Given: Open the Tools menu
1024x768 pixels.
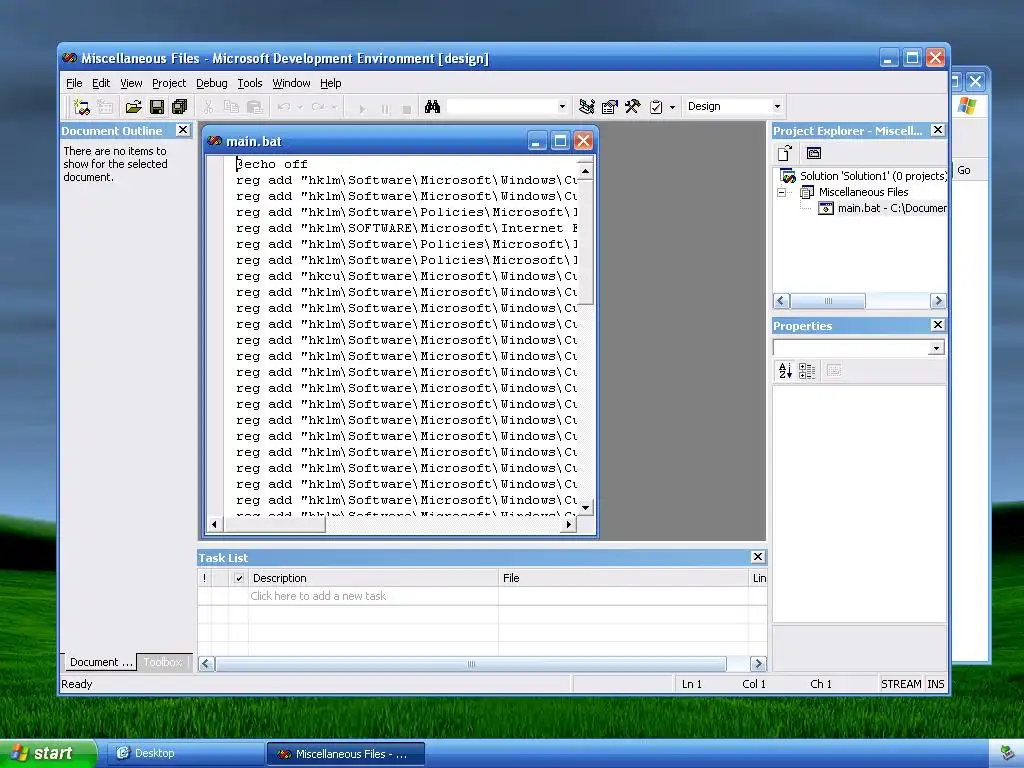Looking at the screenshot, I should point(249,83).
